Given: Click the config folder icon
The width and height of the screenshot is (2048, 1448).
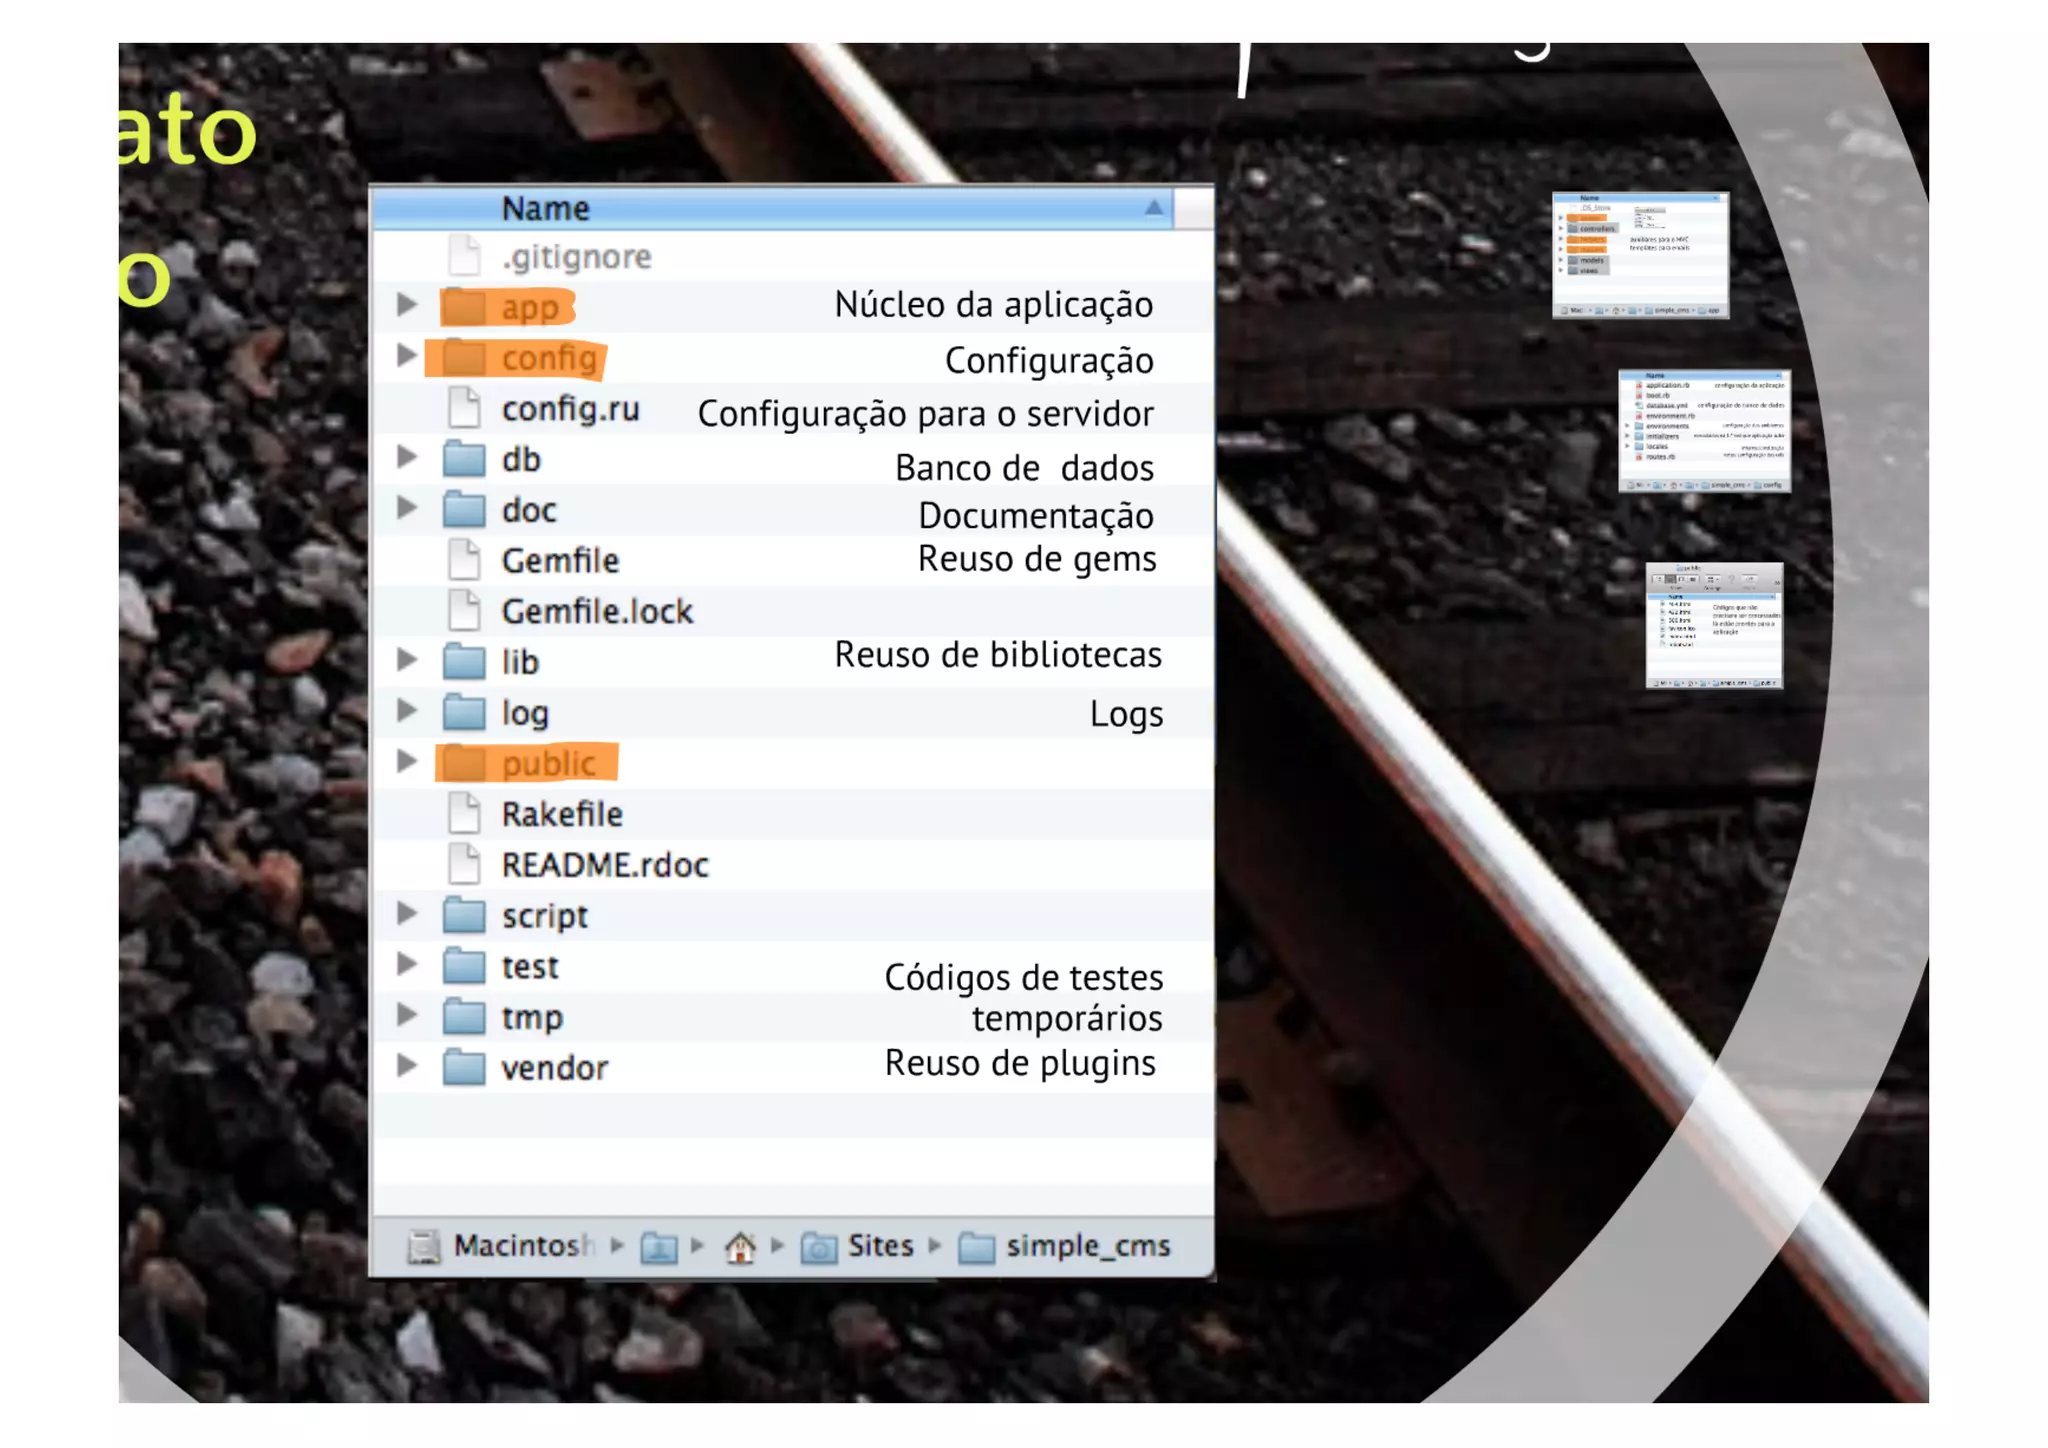Looking at the screenshot, I should 464,357.
